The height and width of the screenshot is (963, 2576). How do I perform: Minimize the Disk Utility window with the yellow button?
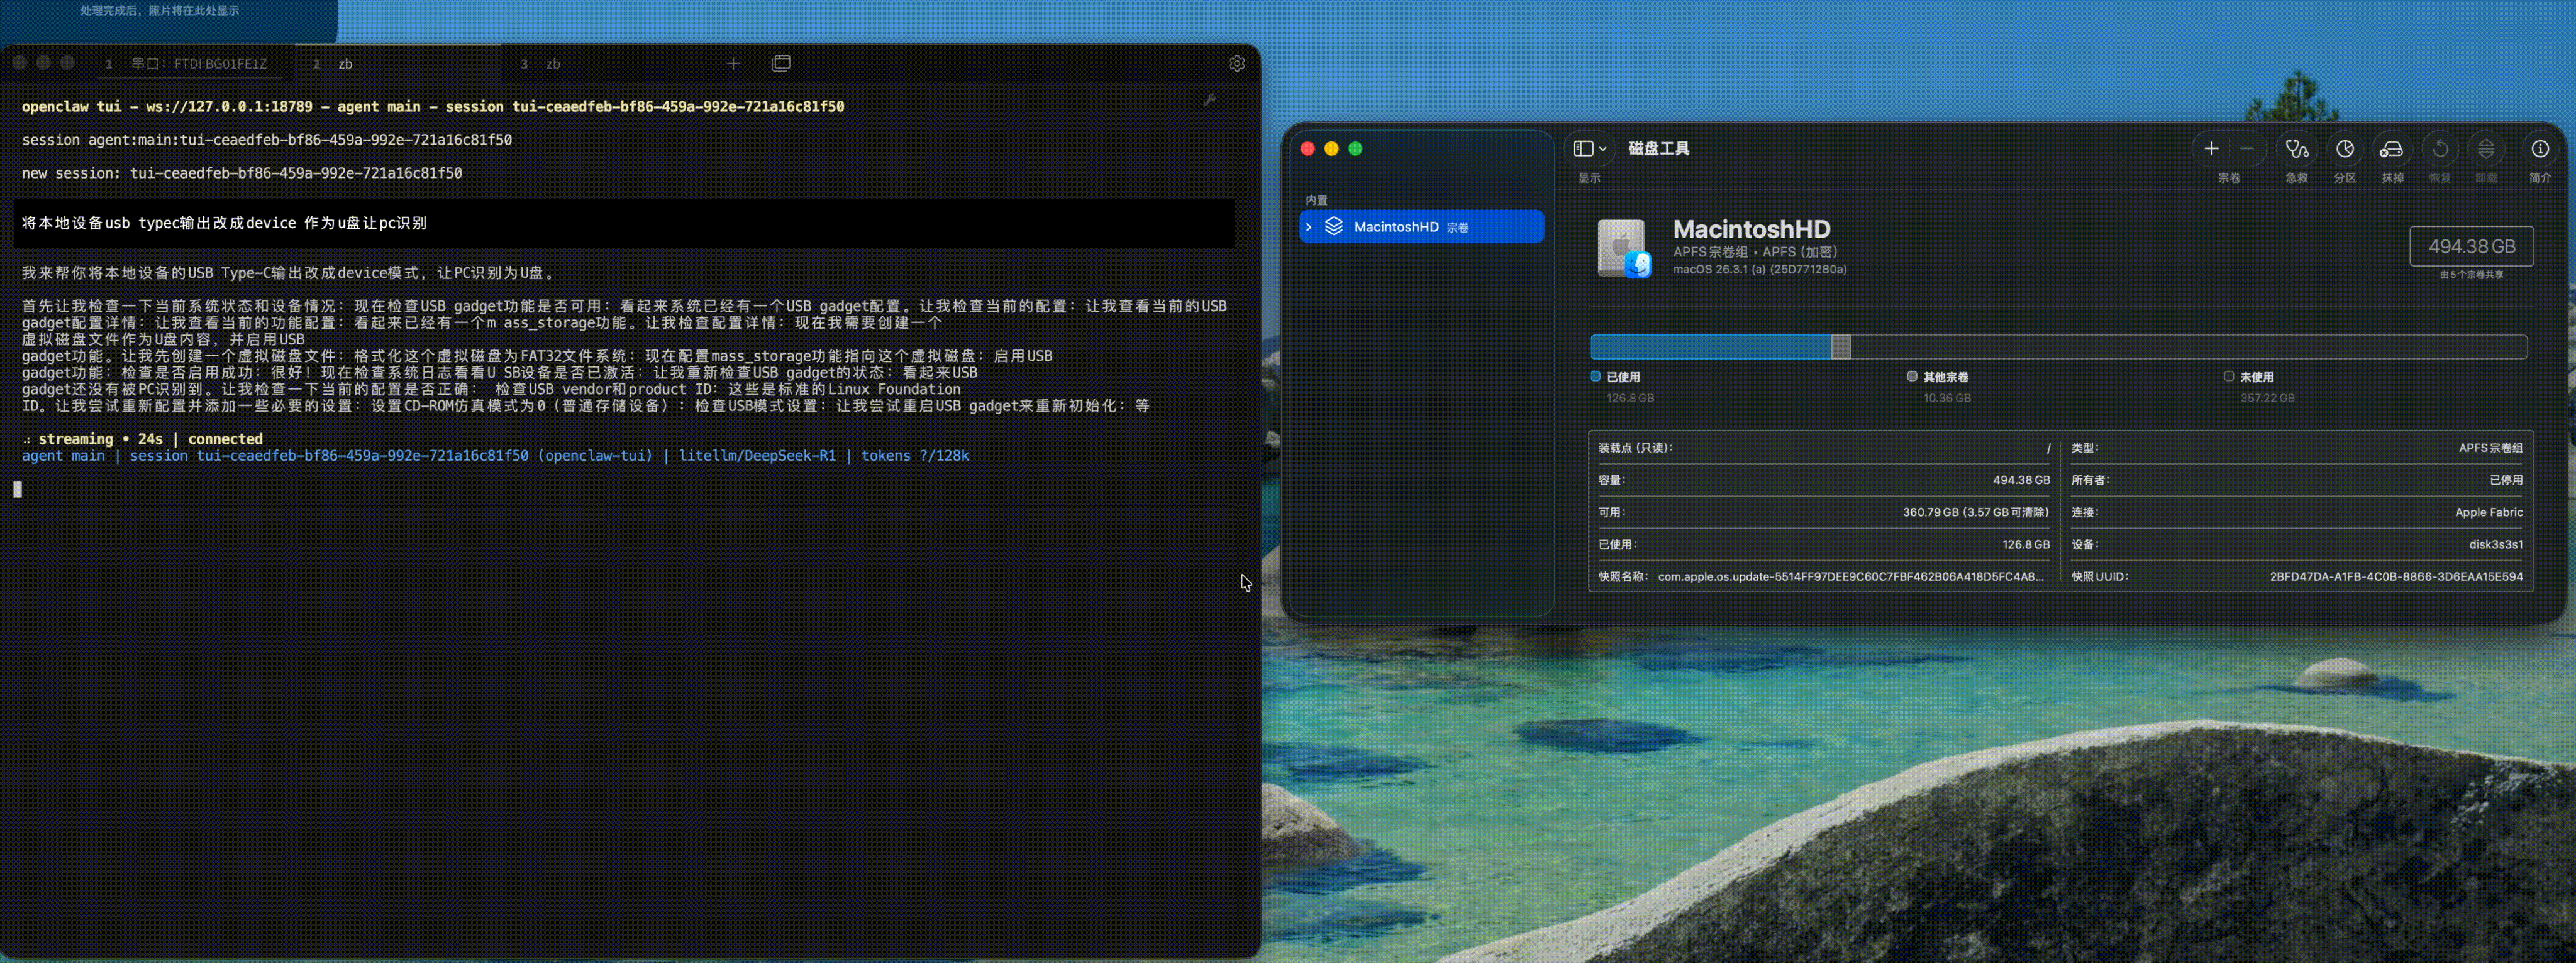pyautogui.click(x=1331, y=149)
